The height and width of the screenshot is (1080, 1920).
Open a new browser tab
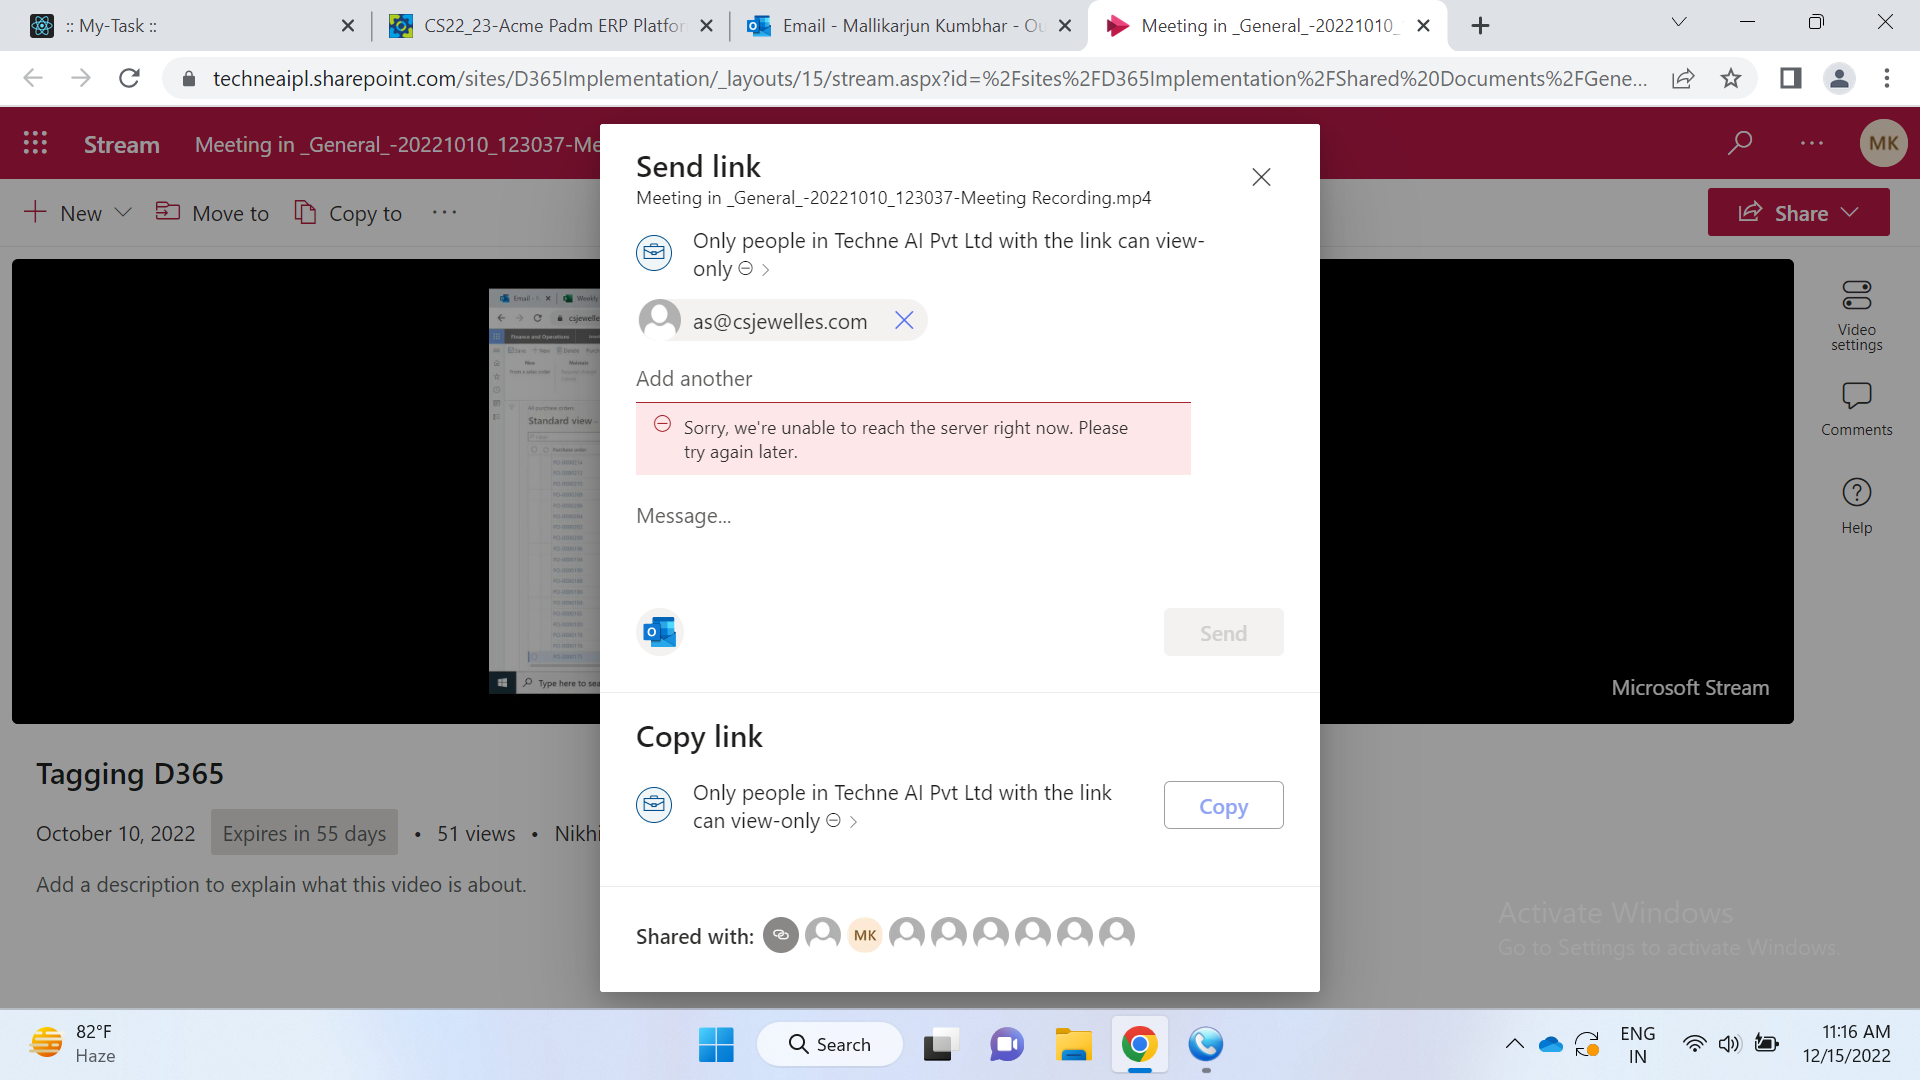pyautogui.click(x=1480, y=26)
